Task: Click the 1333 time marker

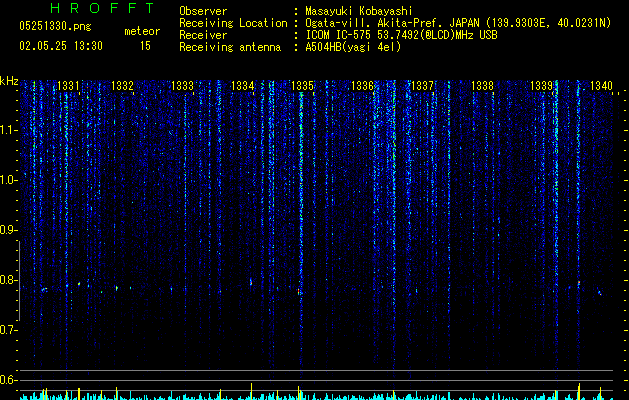Action: (x=183, y=86)
